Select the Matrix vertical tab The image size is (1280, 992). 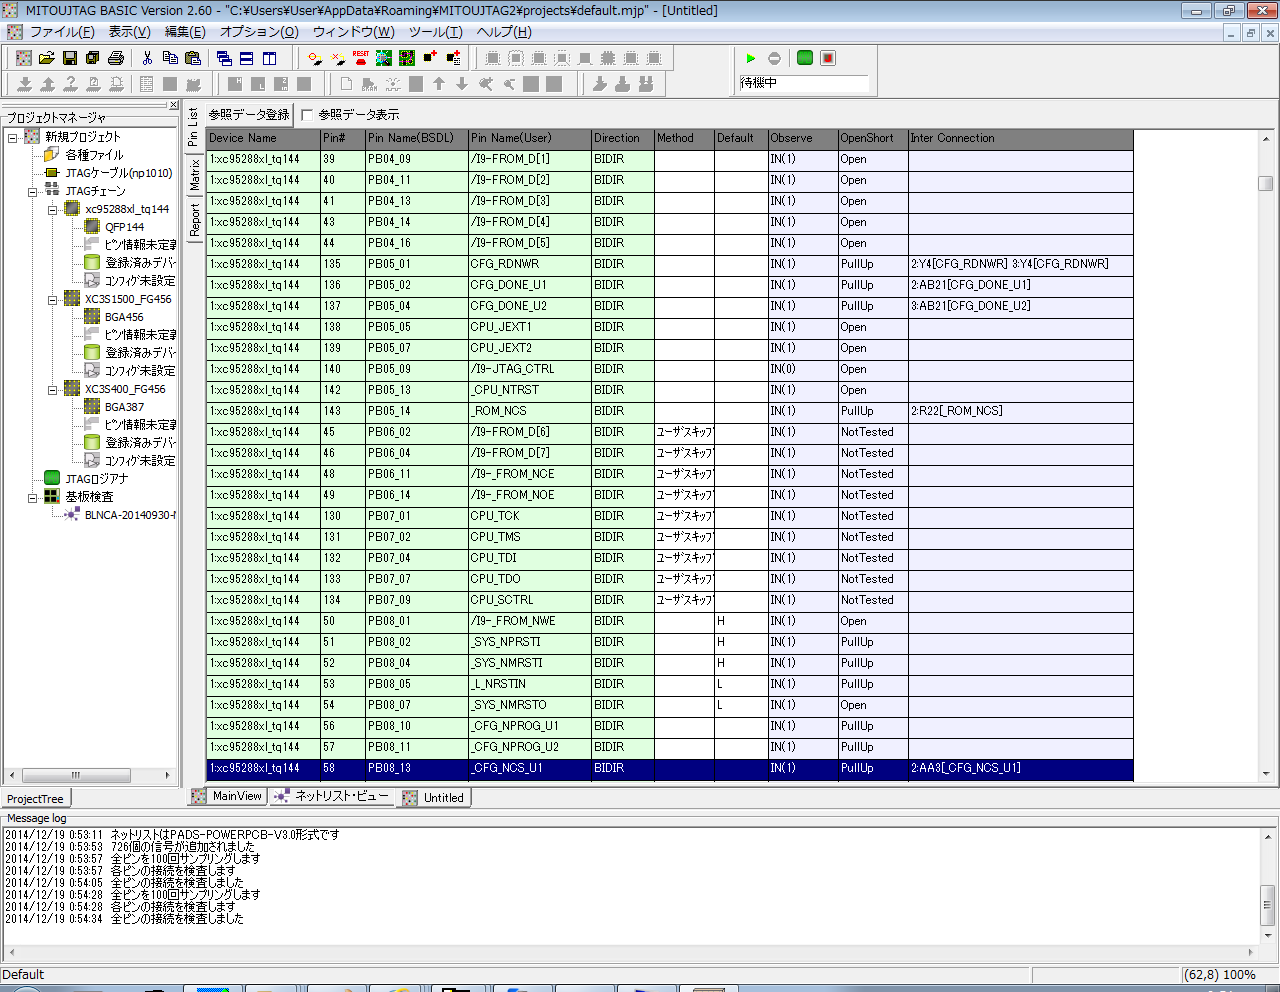pyautogui.click(x=195, y=175)
